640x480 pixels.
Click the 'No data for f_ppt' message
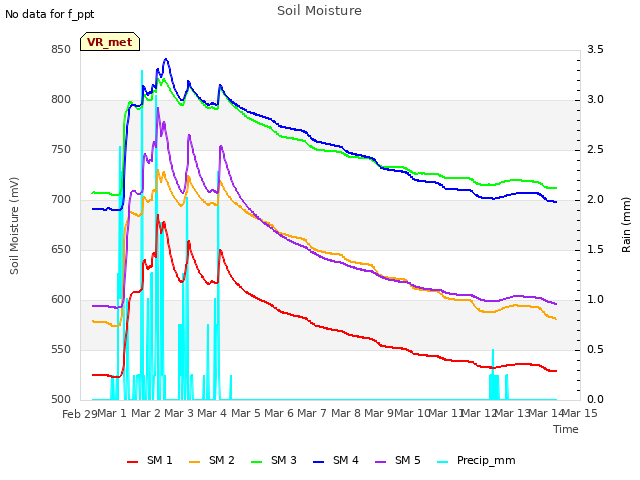[49, 14]
